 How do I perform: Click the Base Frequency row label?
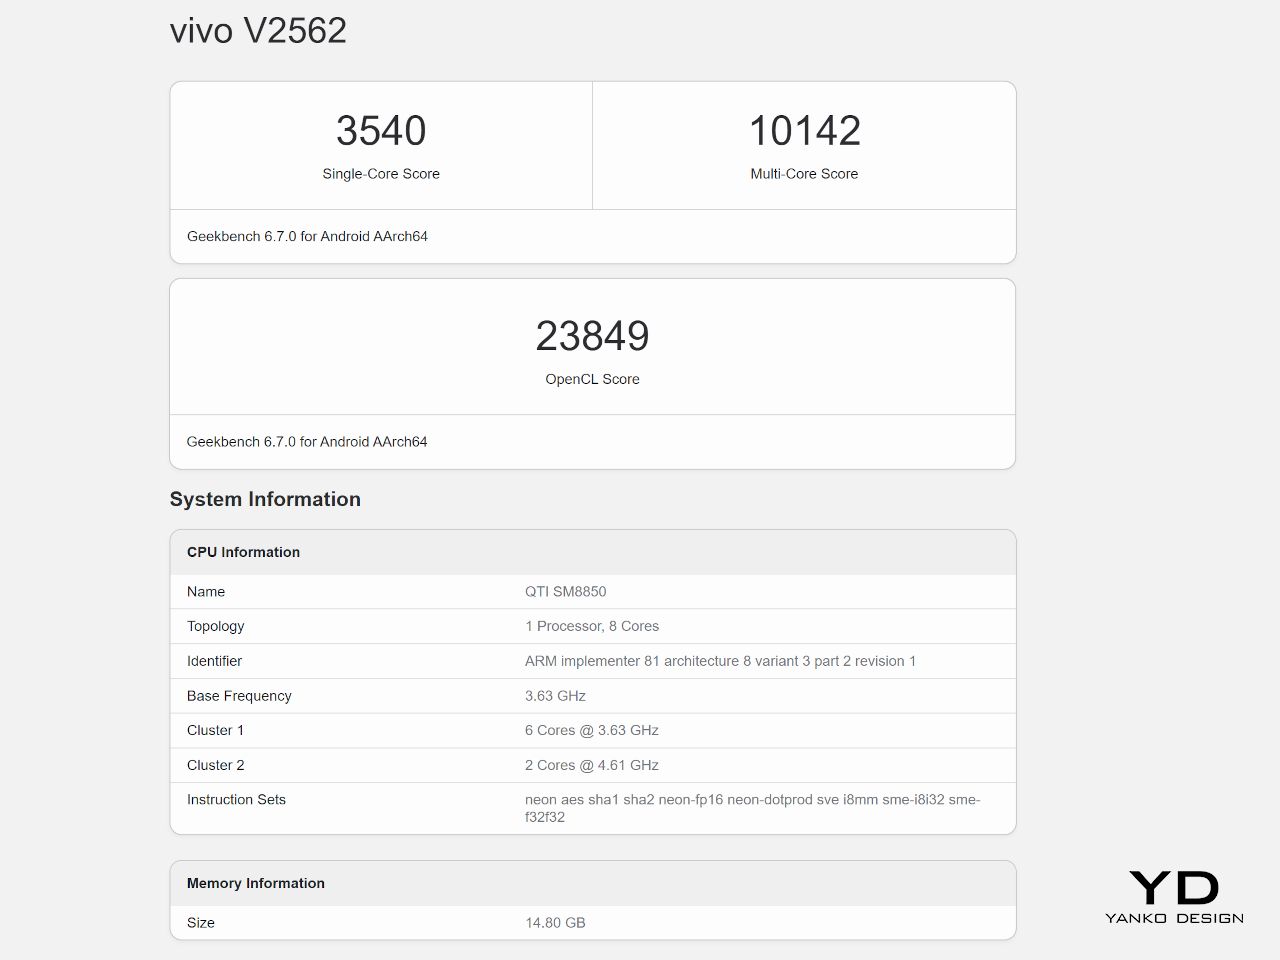point(239,696)
